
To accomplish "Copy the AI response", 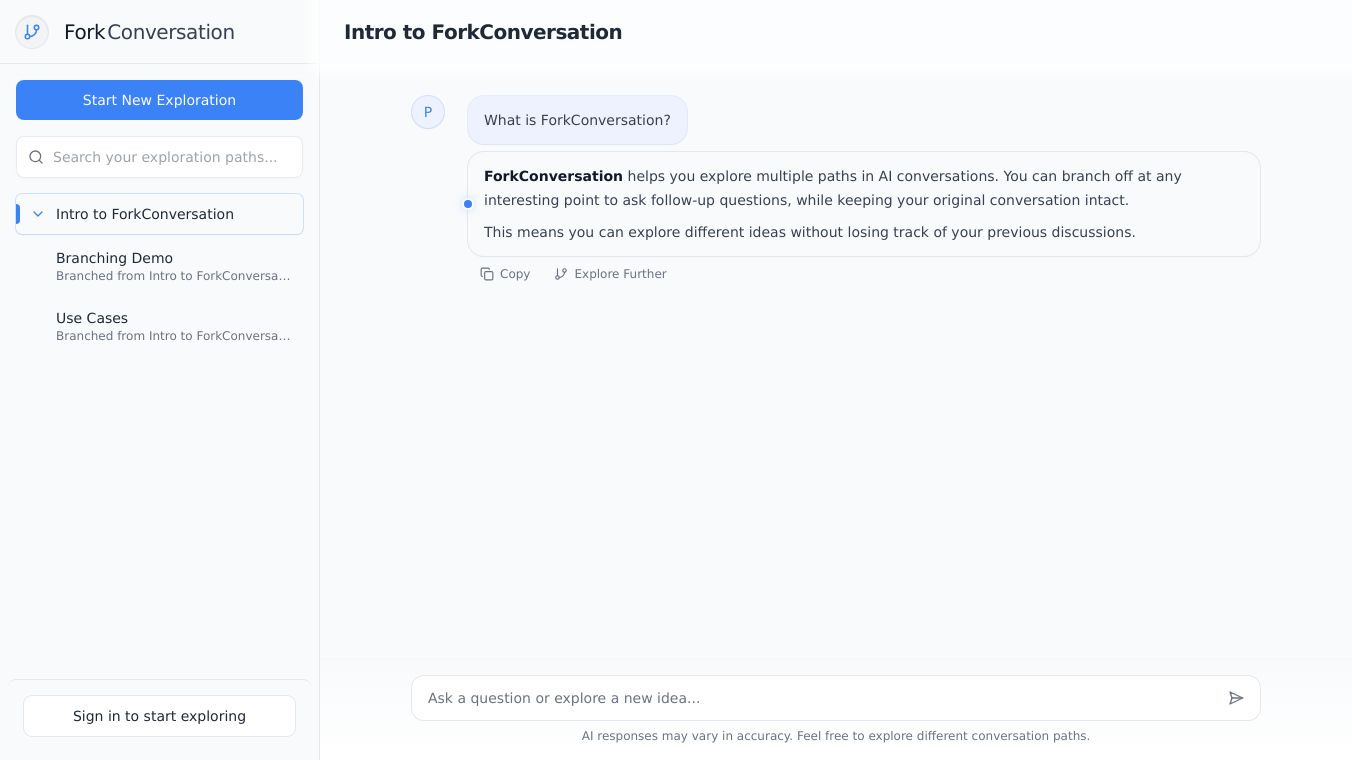I will 505,274.
